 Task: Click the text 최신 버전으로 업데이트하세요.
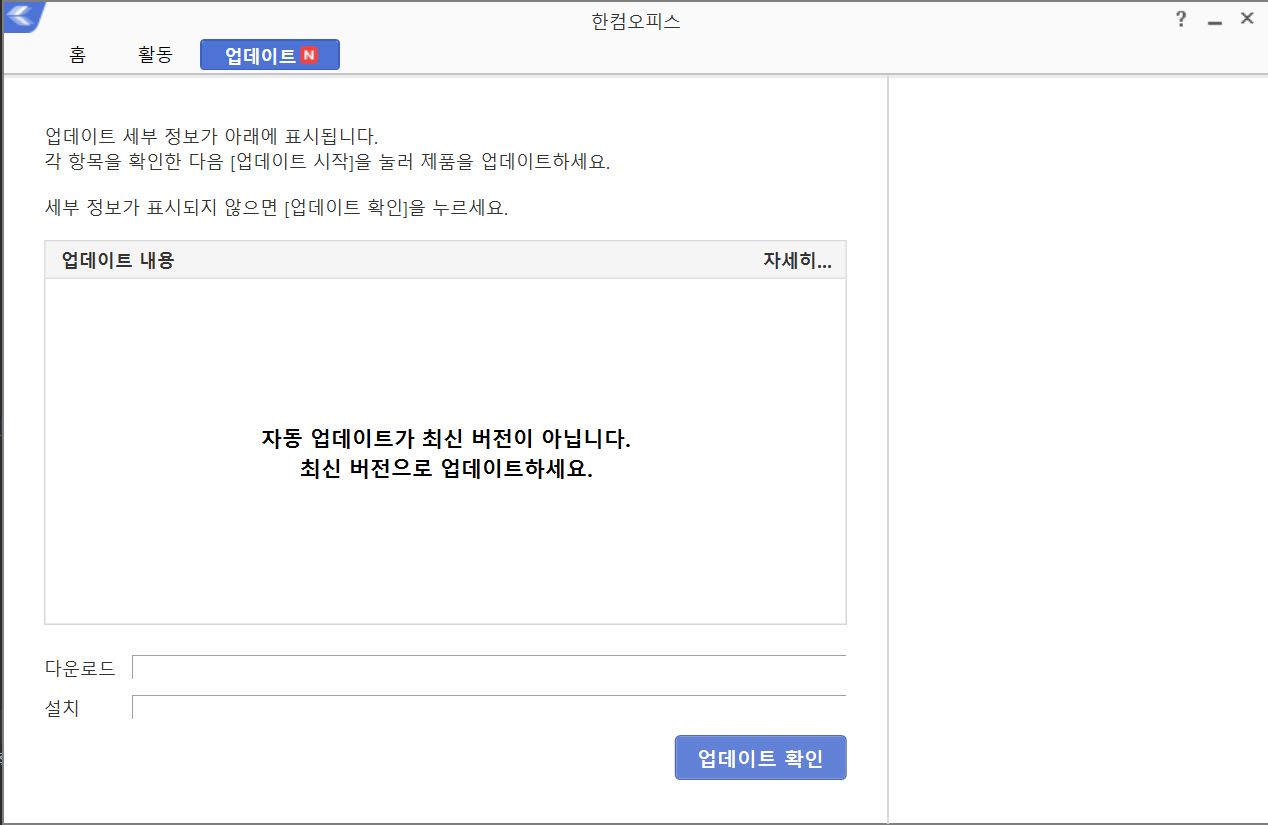tap(446, 470)
